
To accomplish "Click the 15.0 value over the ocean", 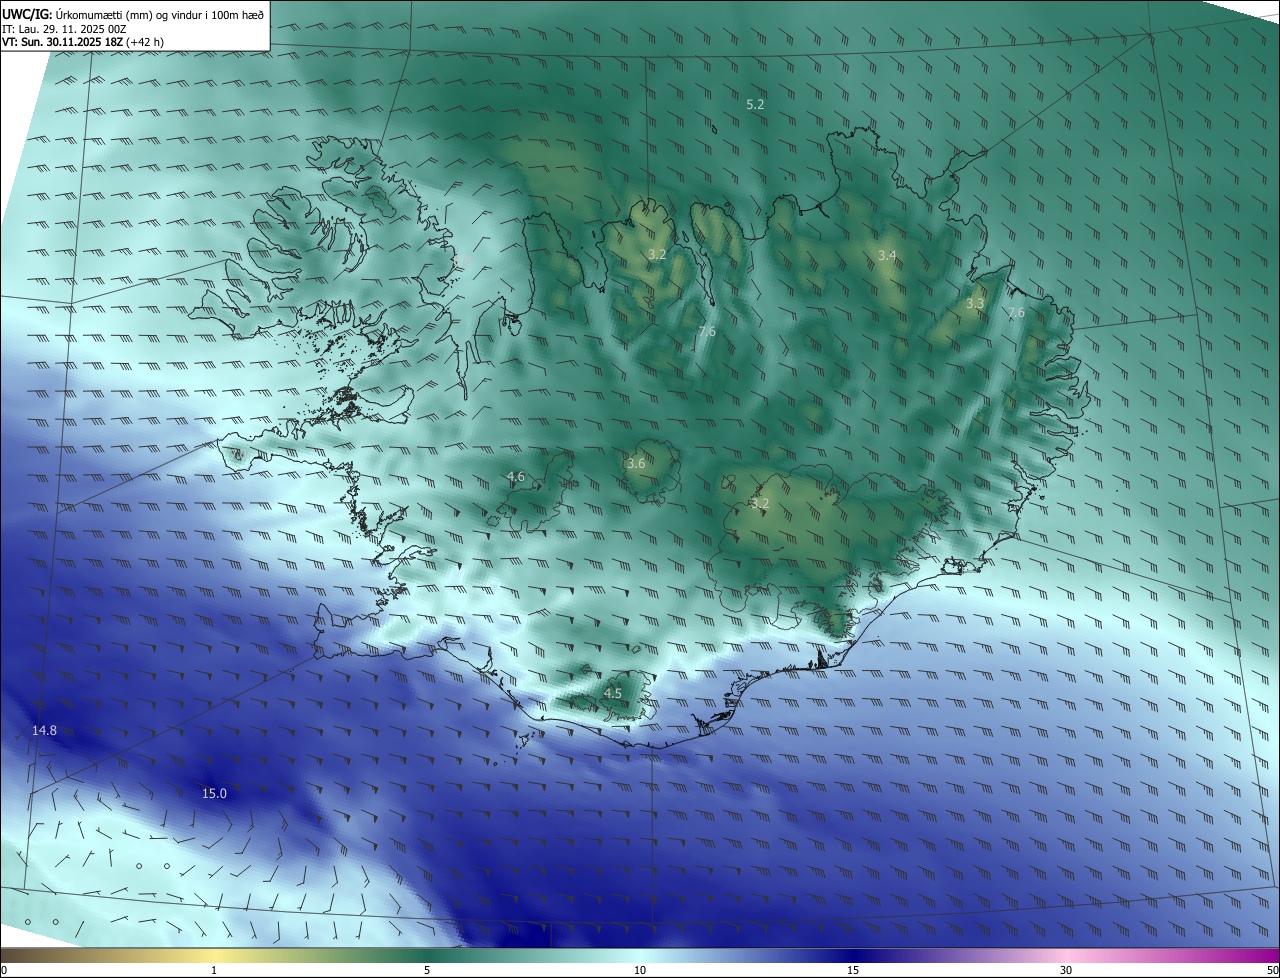I will click(215, 793).
